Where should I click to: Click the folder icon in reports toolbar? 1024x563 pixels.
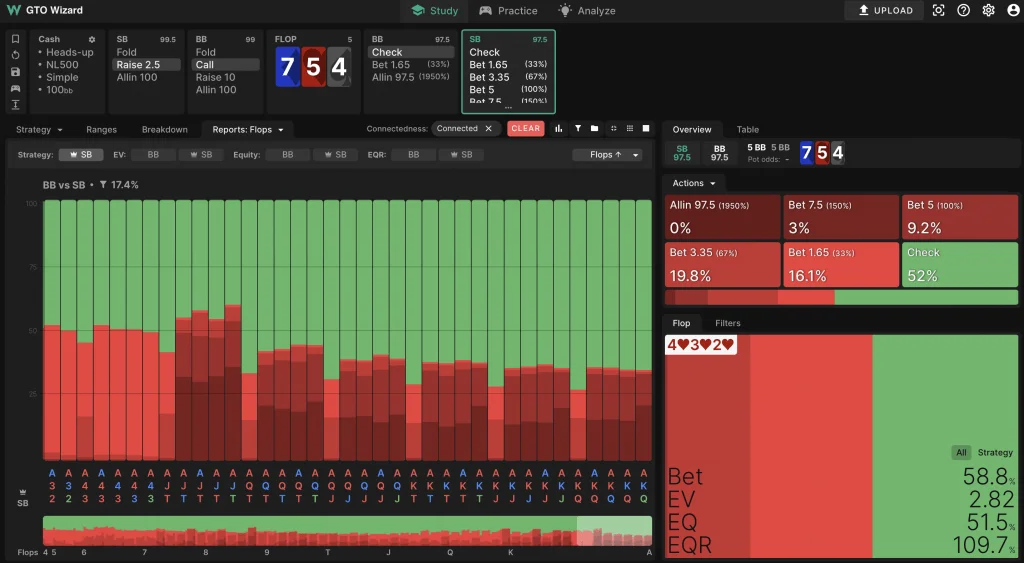[x=594, y=129]
